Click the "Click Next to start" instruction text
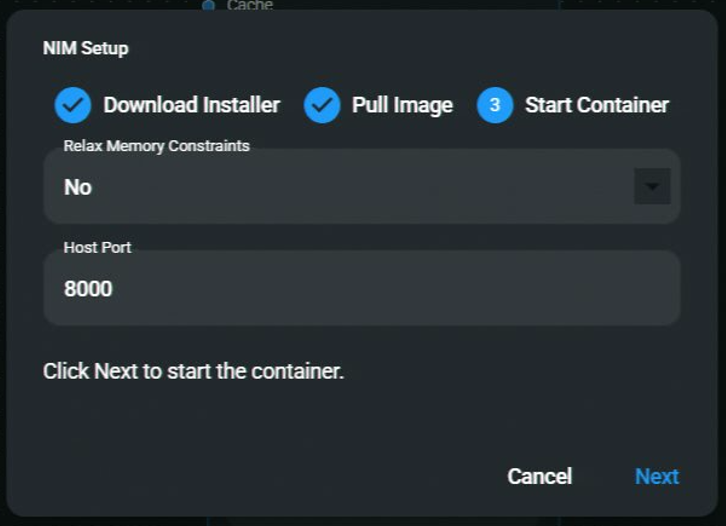726x526 pixels. [193, 371]
